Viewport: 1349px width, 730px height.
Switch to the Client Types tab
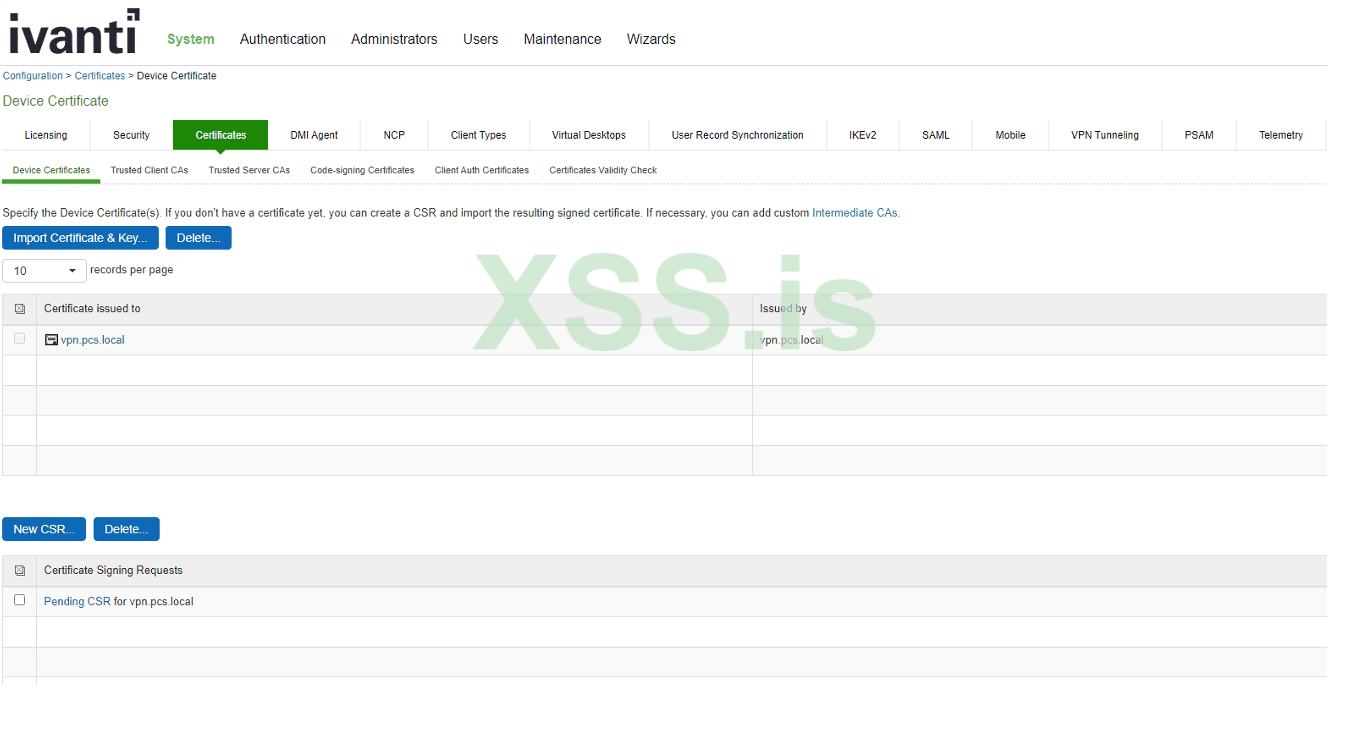tap(479, 135)
